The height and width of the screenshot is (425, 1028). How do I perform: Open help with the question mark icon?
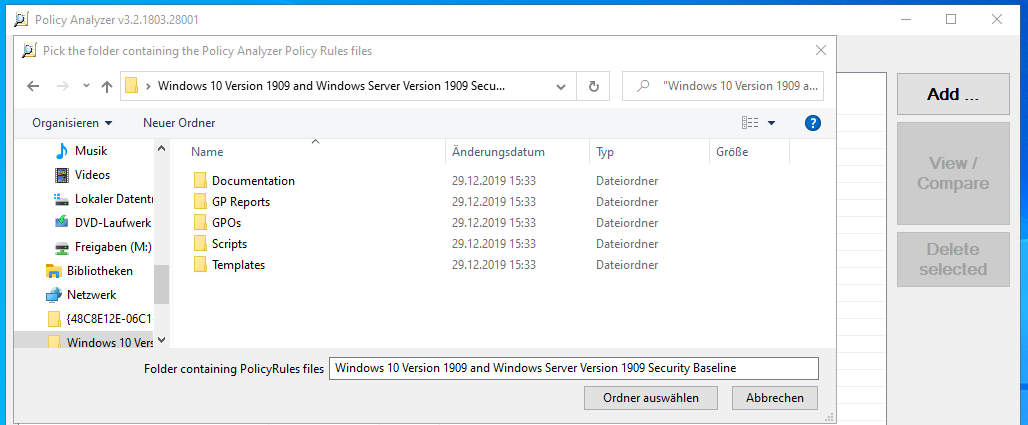coord(813,123)
